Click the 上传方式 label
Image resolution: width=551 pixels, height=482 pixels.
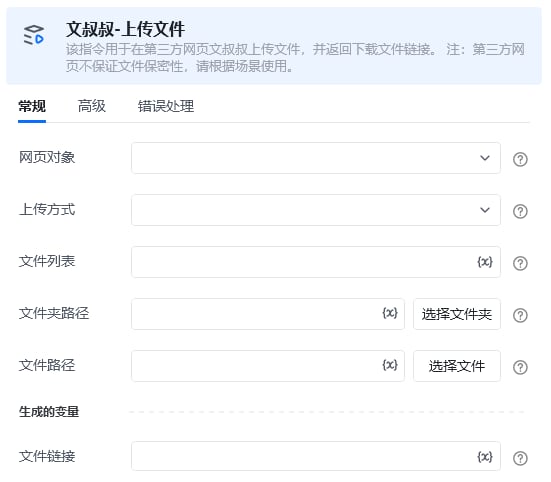[47, 209]
